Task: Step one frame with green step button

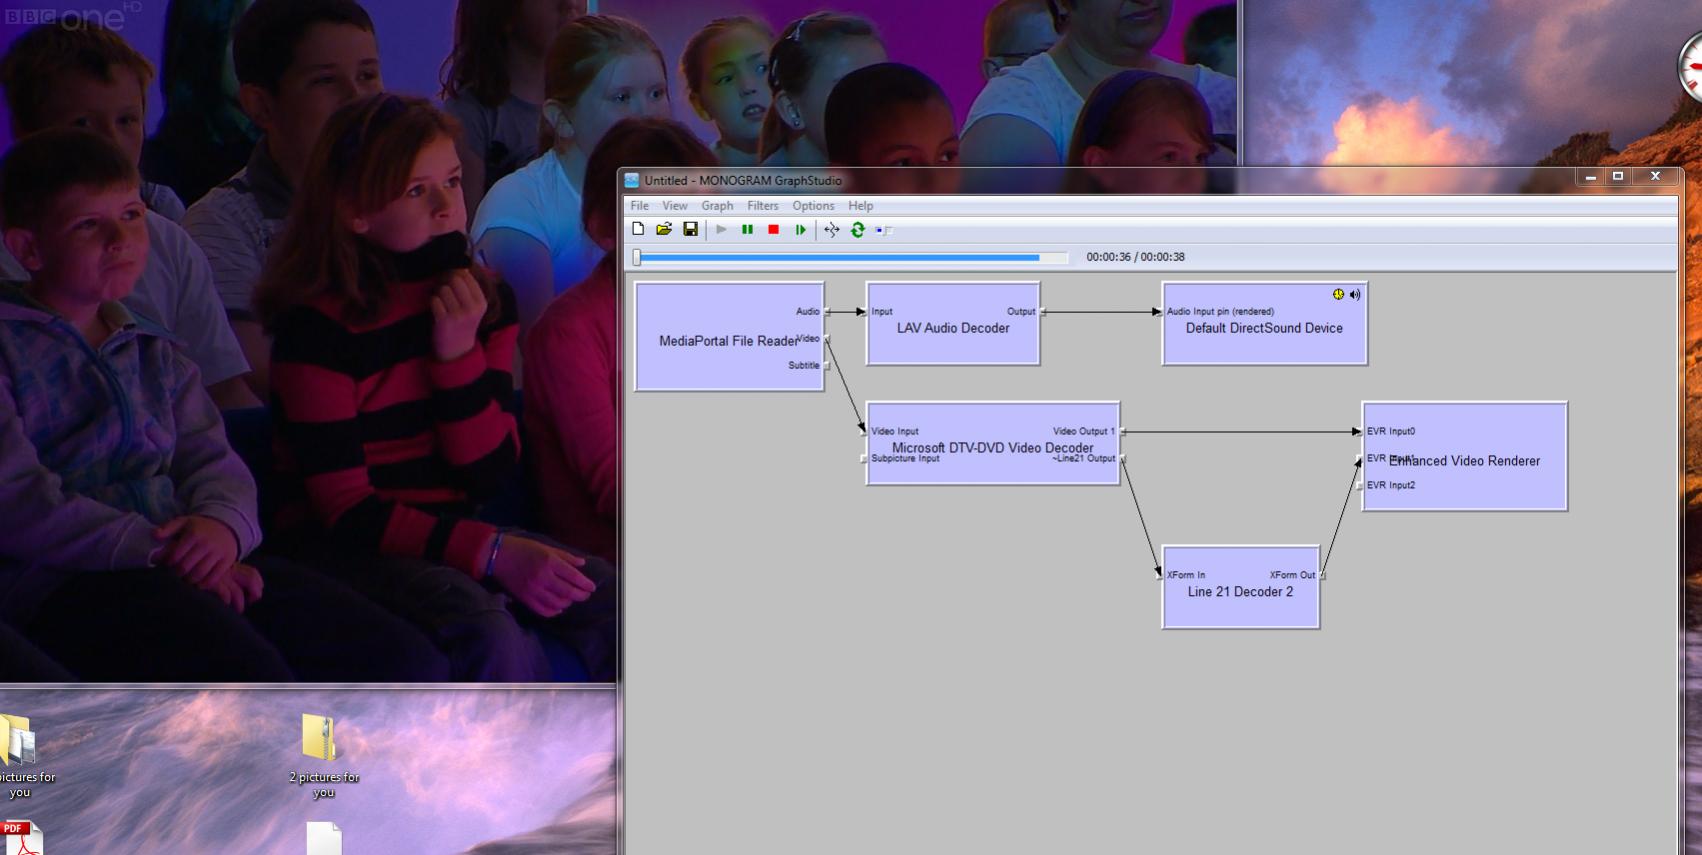Action: click(800, 230)
